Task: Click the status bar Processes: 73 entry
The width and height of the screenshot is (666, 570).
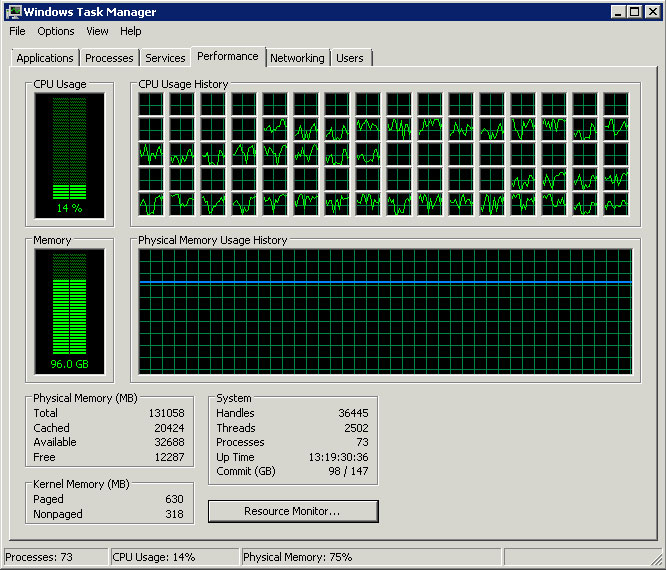Action: (56, 557)
